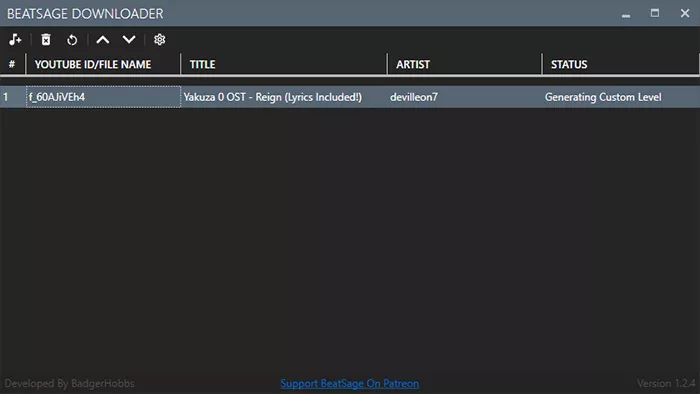Screen dimensions: 700x394
Task: Select the Yakuza 0 OST - Reign title cell
Action: click(284, 97)
